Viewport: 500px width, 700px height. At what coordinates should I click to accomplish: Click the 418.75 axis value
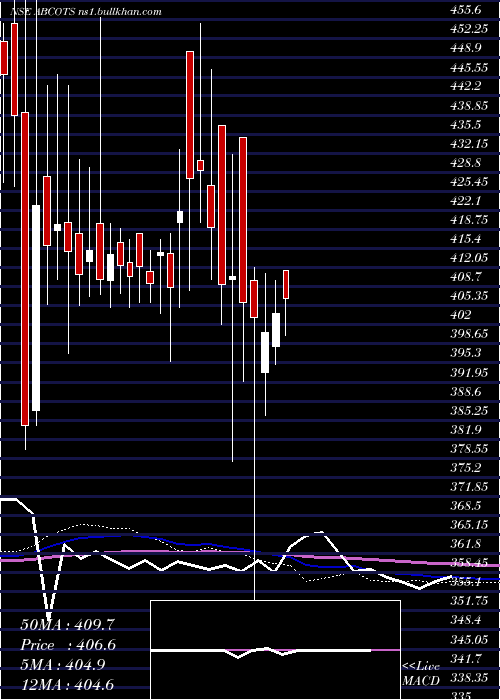pyautogui.click(x=467, y=220)
